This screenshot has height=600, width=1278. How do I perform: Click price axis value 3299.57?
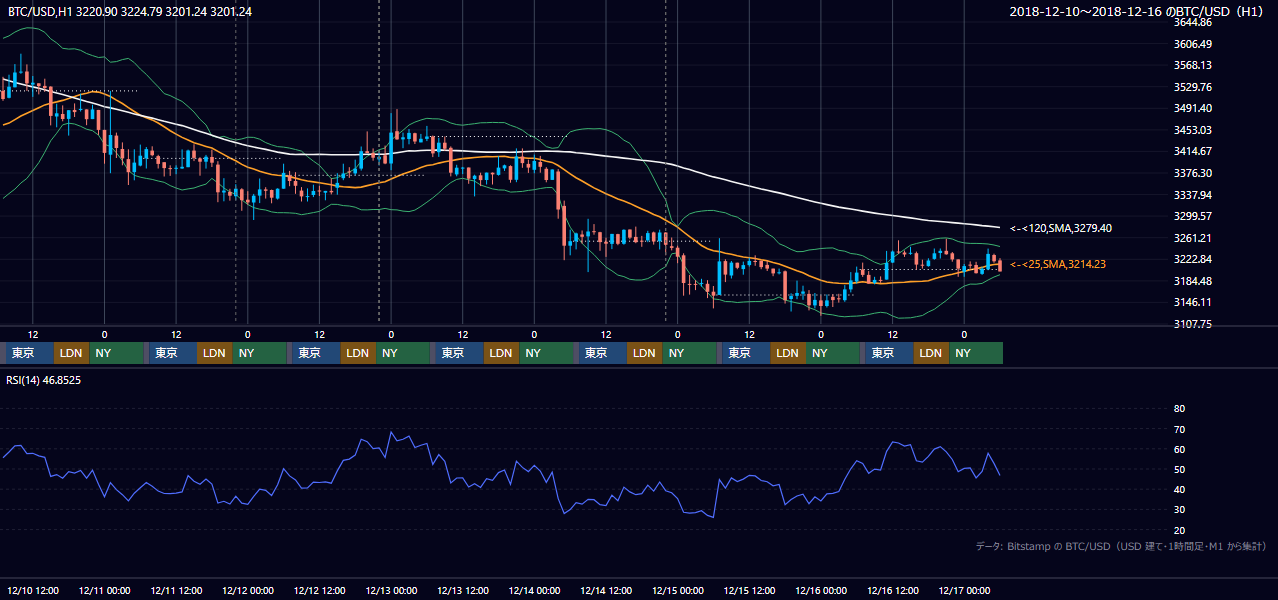coord(1193,216)
